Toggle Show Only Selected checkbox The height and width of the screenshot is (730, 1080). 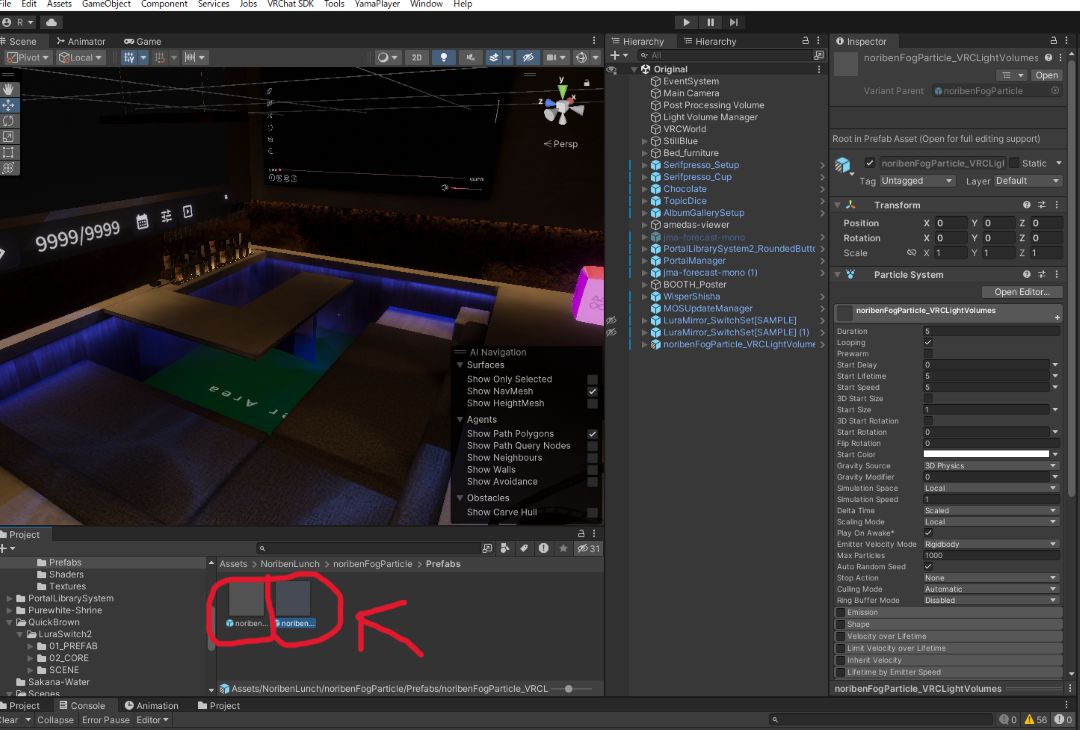pyautogui.click(x=592, y=379)
